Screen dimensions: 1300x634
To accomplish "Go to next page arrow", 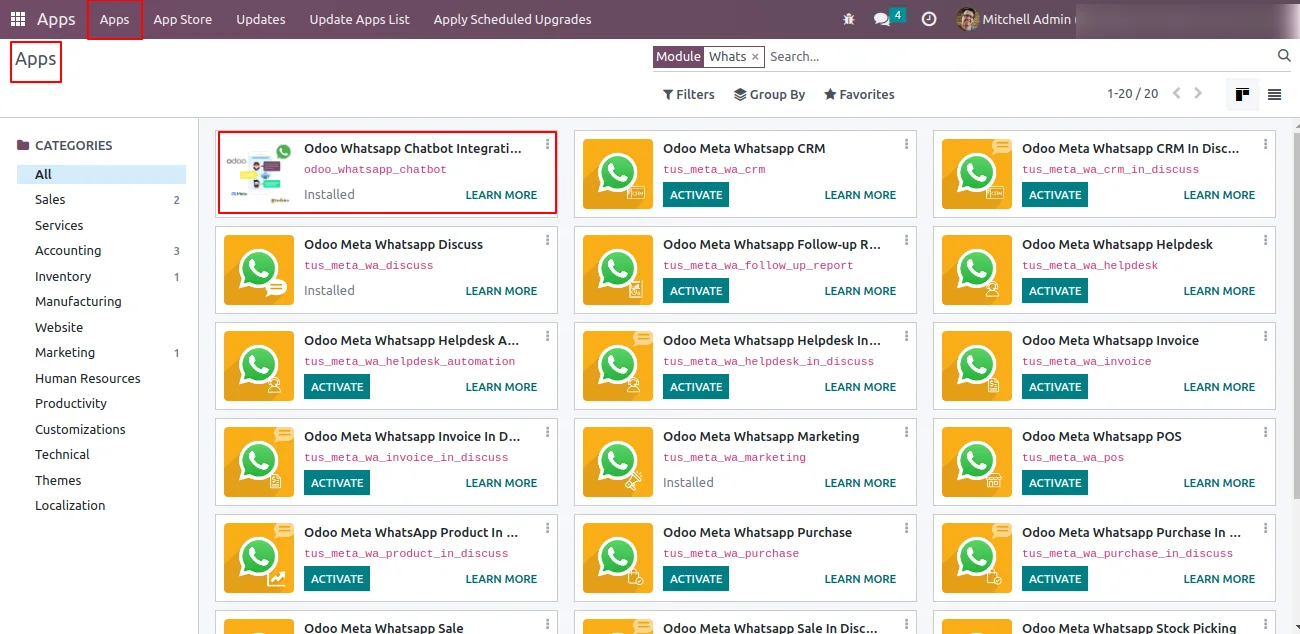I will tap(1198, 93).
